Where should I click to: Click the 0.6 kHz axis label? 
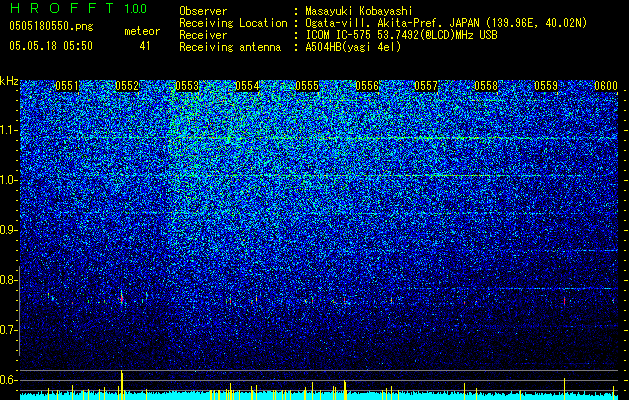click(9, 380)
